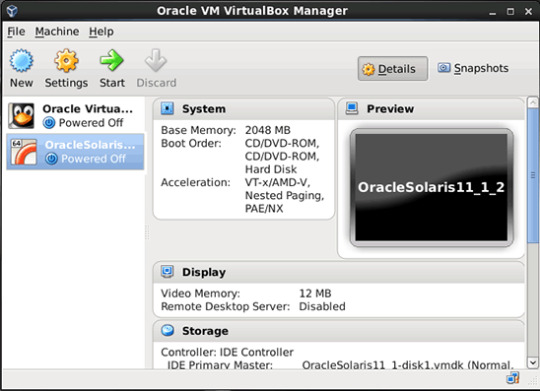Collapse the System section header
Image resolution: width=540 pixels, height=391 pixels.
coord(244,109)
